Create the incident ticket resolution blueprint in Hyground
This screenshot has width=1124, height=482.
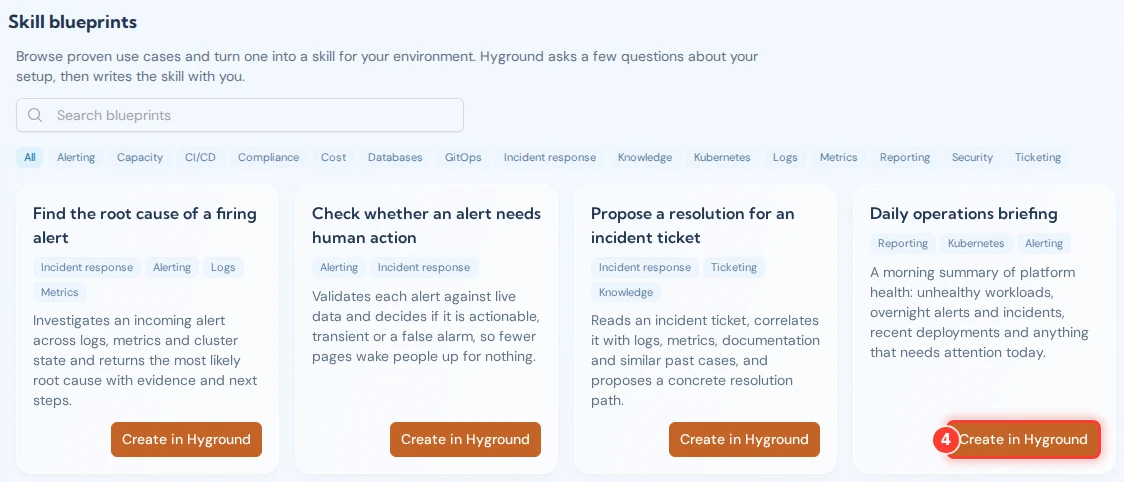(744, 439)
